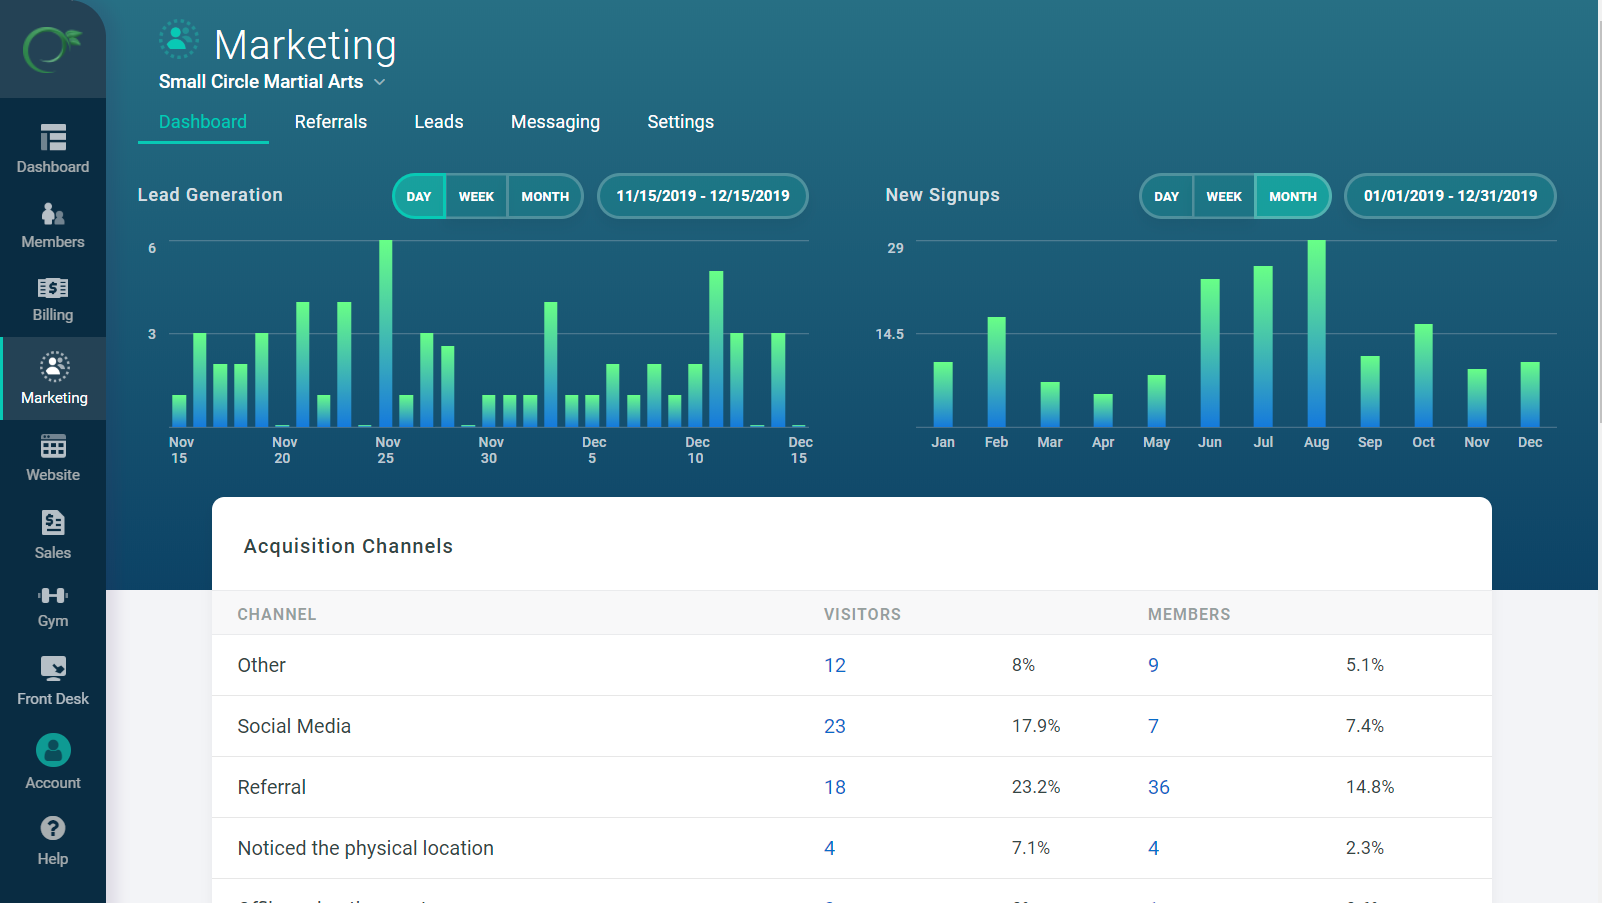Screen dimensions: 1602x903
Task: Switch New Signups chart to DAY
Action: [x=1166, y=196]
